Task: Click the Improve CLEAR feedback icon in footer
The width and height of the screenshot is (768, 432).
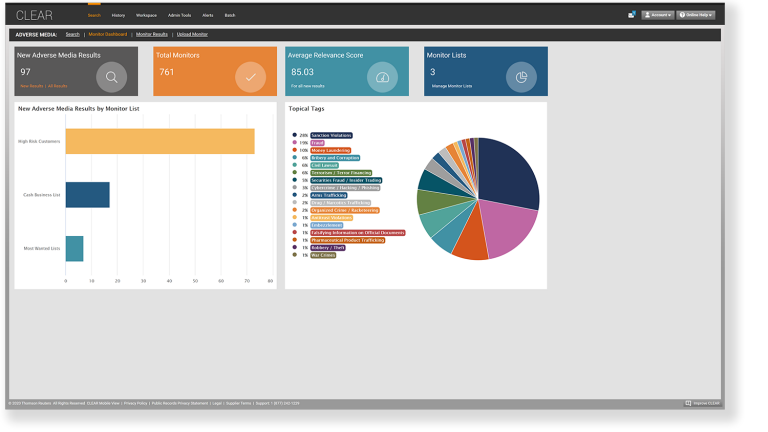Action: 688,403
